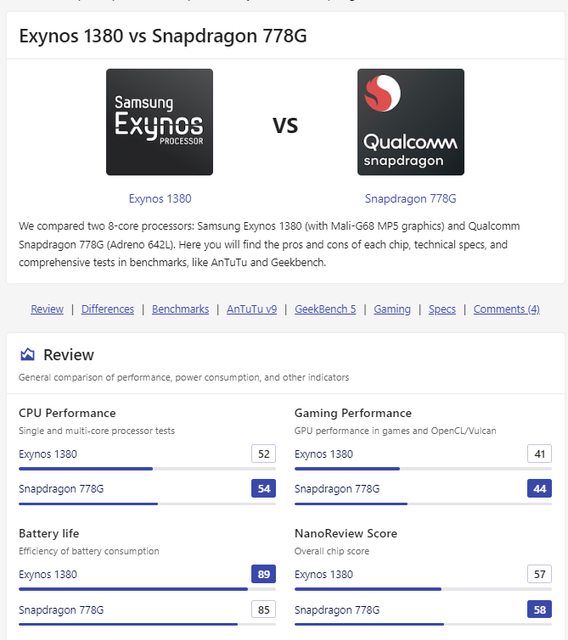Open the Comments (4) link
Viewport: 568px width, 640px height.
(506, 309)
